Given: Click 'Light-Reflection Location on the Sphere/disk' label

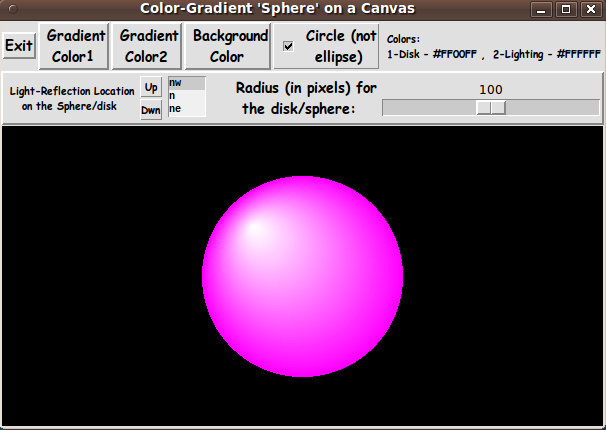Looking at the screenshot, I should click(71, 99).
